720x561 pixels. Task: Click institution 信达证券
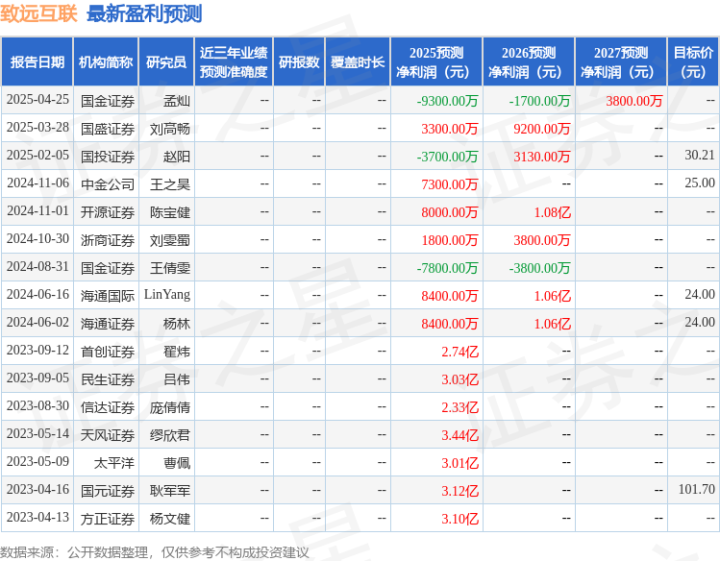[x=107, y=407]
